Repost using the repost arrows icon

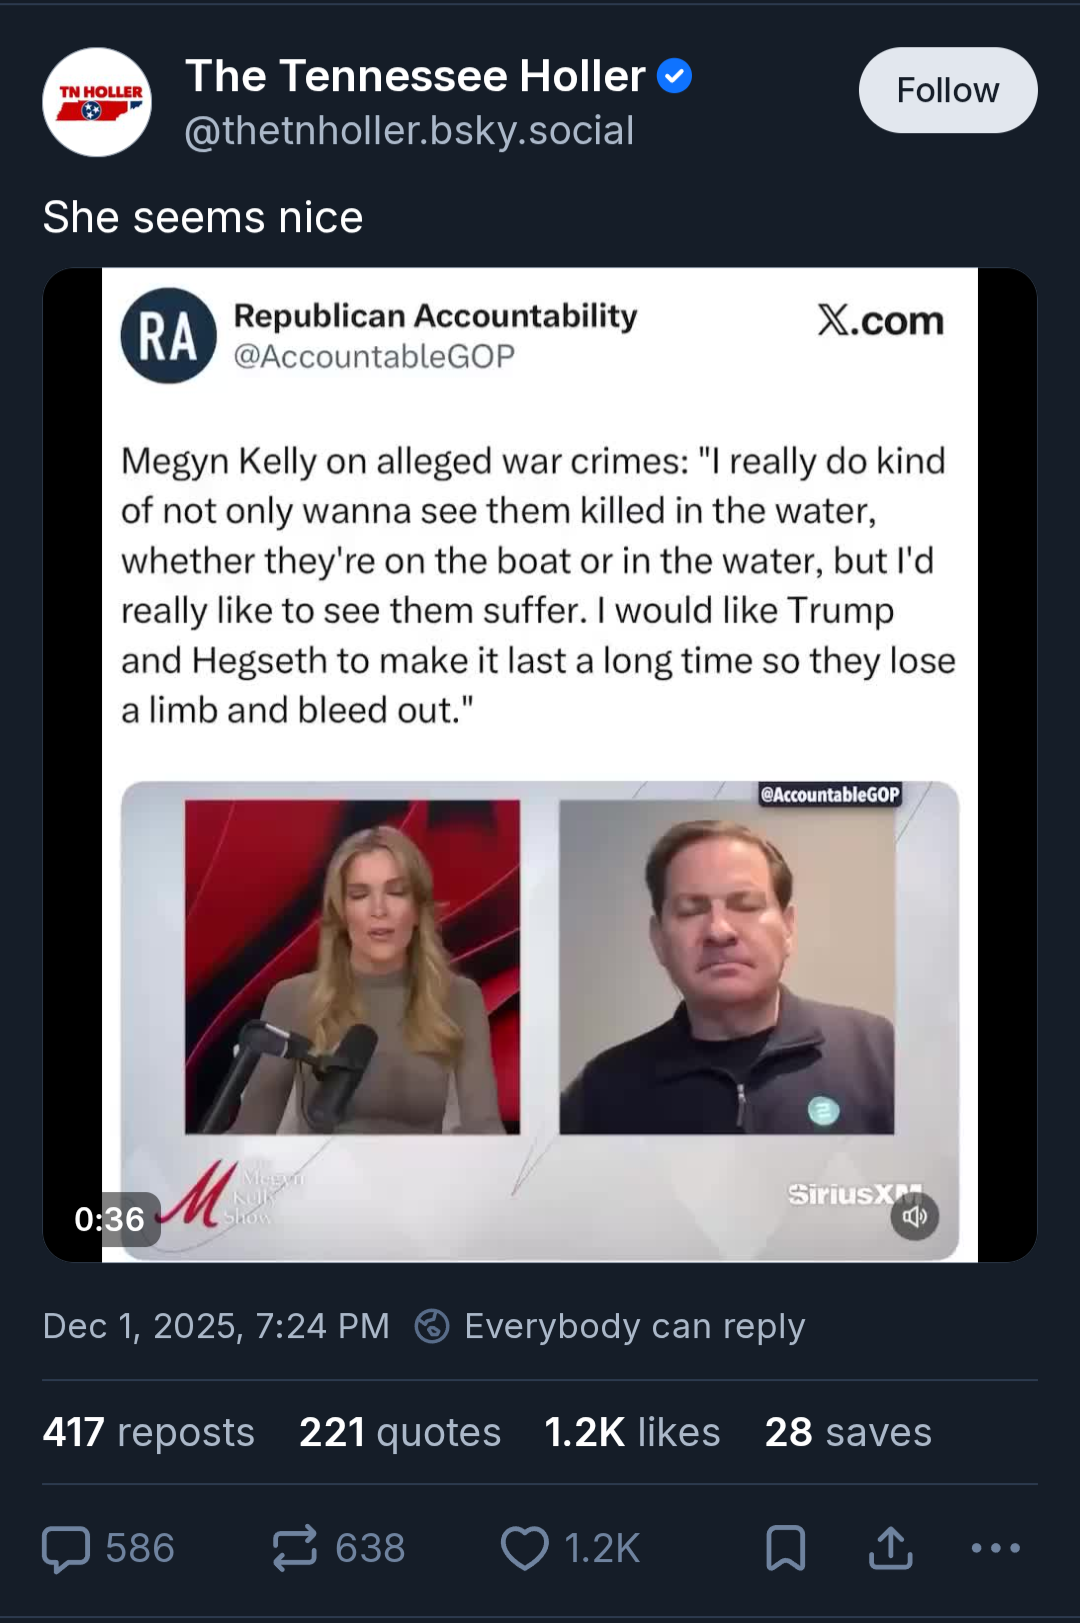(295, 1548)
